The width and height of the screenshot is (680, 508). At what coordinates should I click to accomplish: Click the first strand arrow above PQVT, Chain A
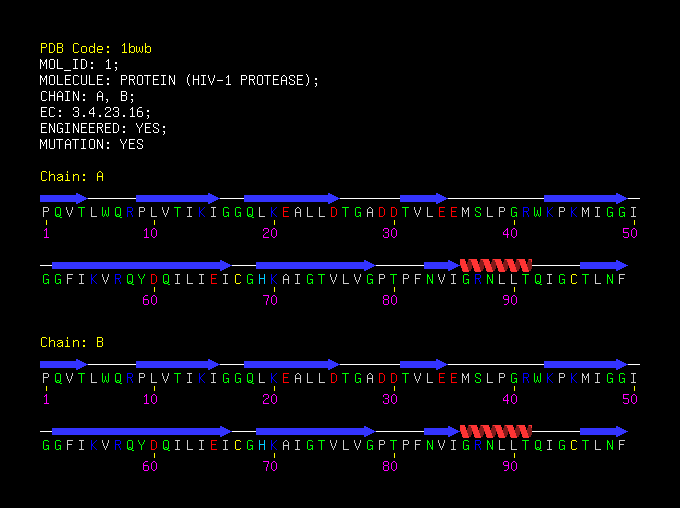click(64, 198)
